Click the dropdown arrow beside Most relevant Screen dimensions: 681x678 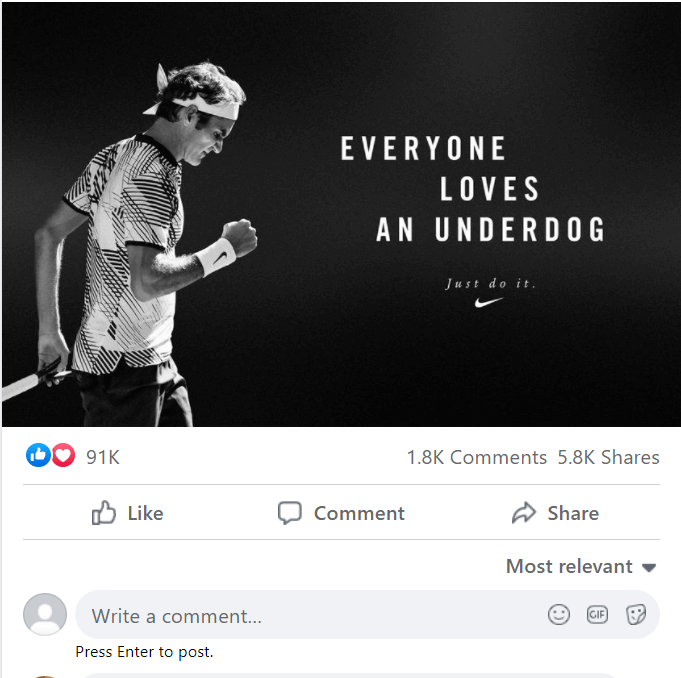click(649, 568)
